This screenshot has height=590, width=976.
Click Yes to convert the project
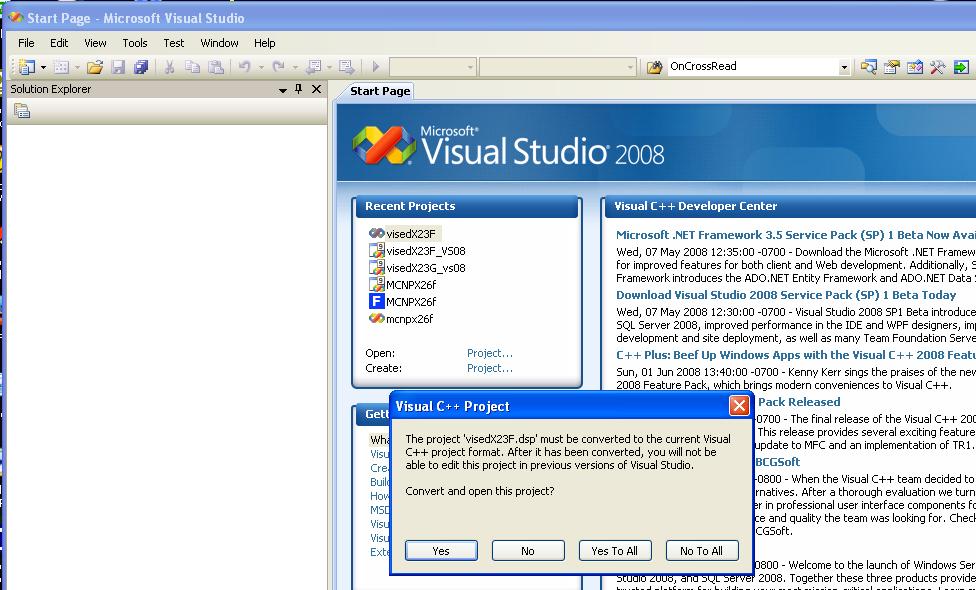(x=441, y=551)
